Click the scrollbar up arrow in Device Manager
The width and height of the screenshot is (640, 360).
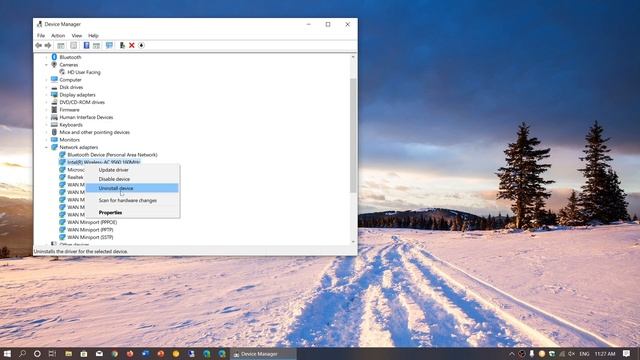point(353,57)
